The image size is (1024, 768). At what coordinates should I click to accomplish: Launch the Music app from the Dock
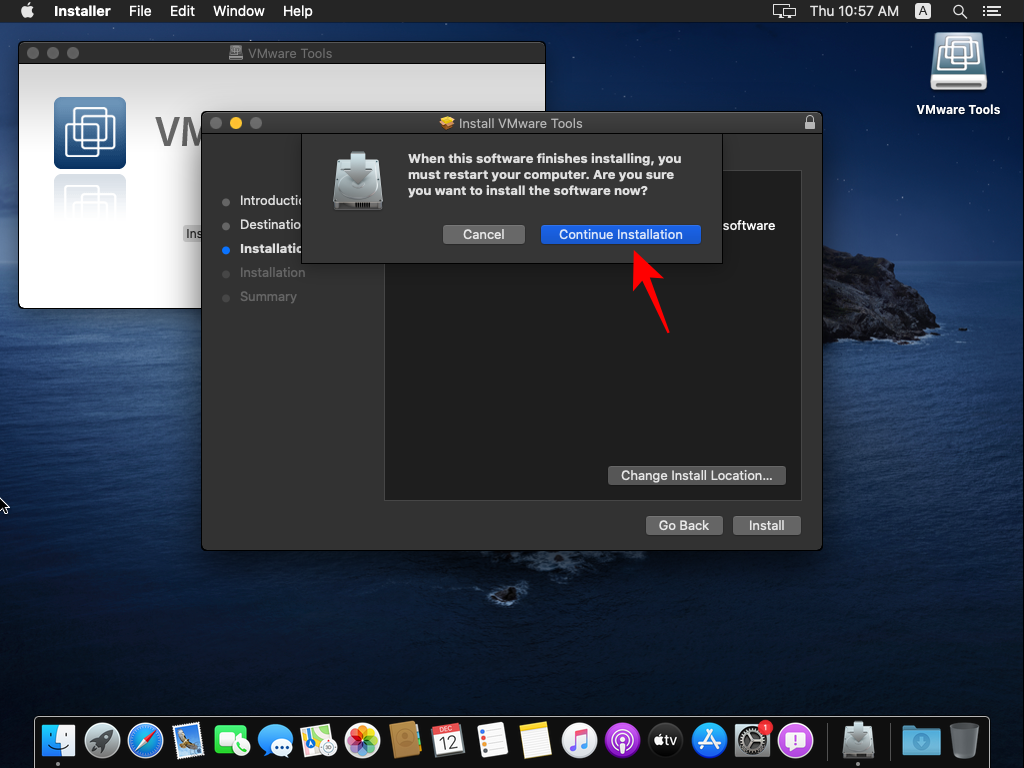578,741
